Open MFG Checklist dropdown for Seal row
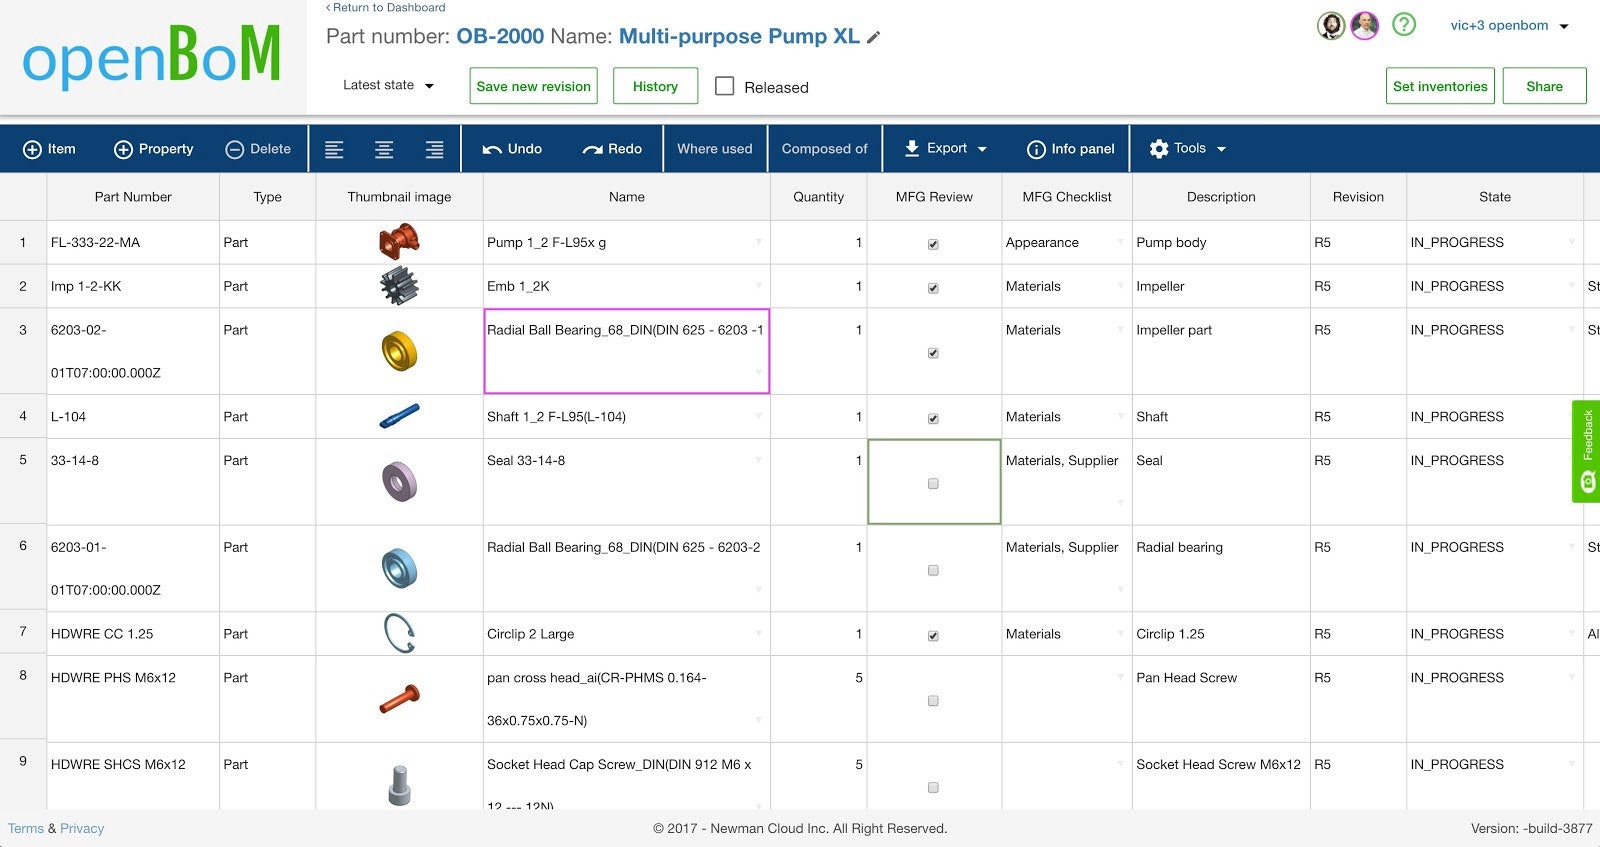 coord(1120,503)
